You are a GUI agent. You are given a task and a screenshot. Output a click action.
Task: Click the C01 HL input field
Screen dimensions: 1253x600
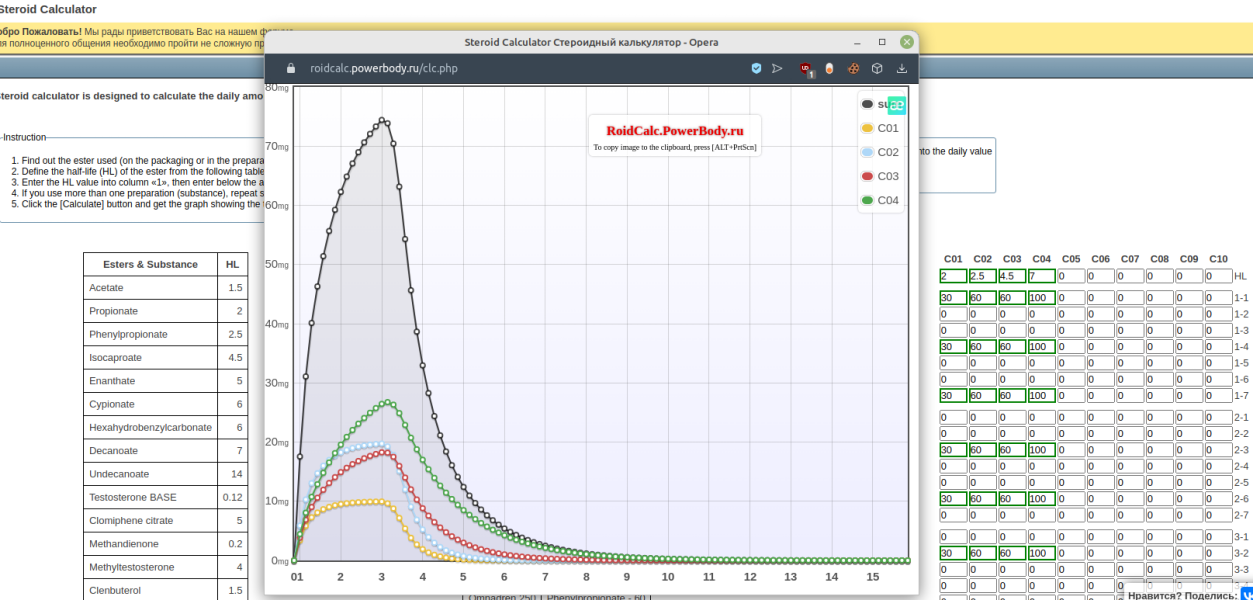click(x=952, y=276)
